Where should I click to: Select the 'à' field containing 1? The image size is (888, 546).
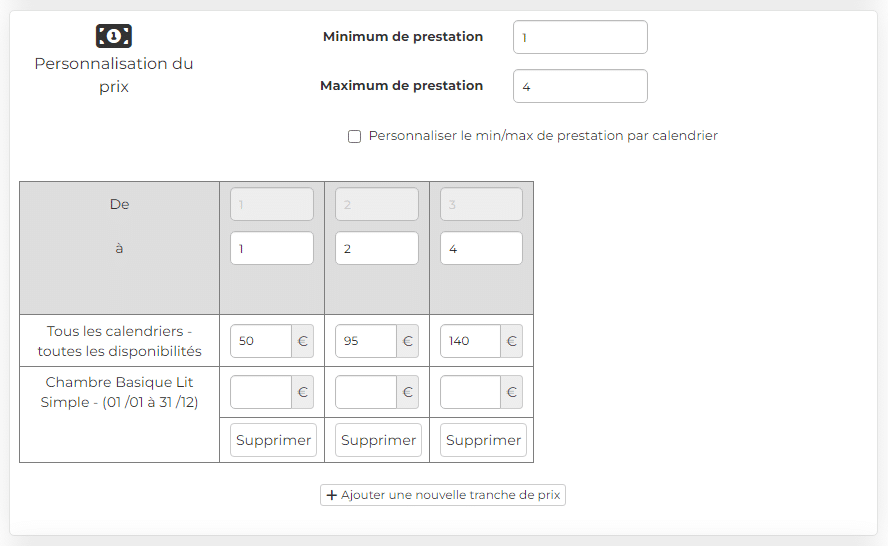(272, 248)
